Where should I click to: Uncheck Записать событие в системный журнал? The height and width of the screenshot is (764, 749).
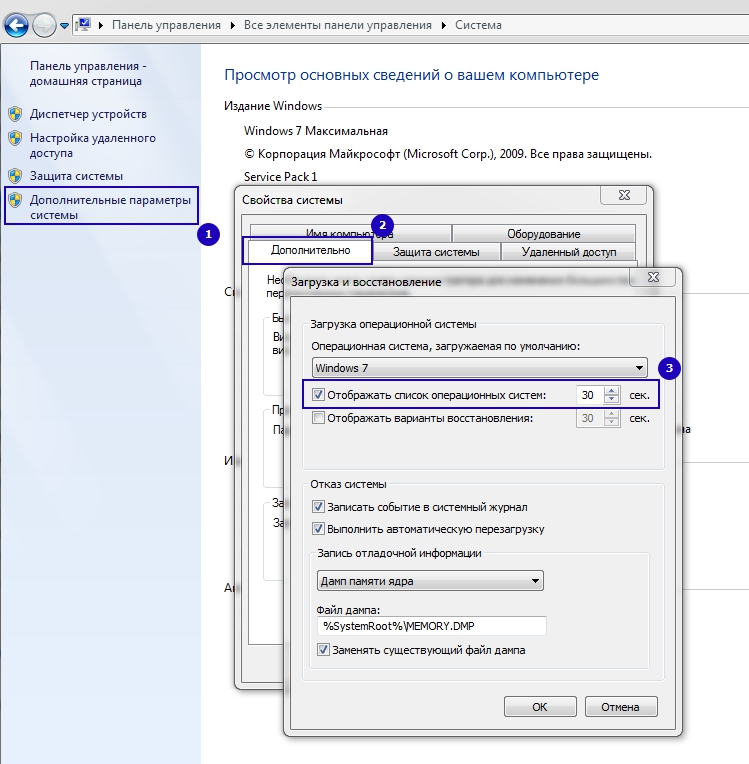319,507
